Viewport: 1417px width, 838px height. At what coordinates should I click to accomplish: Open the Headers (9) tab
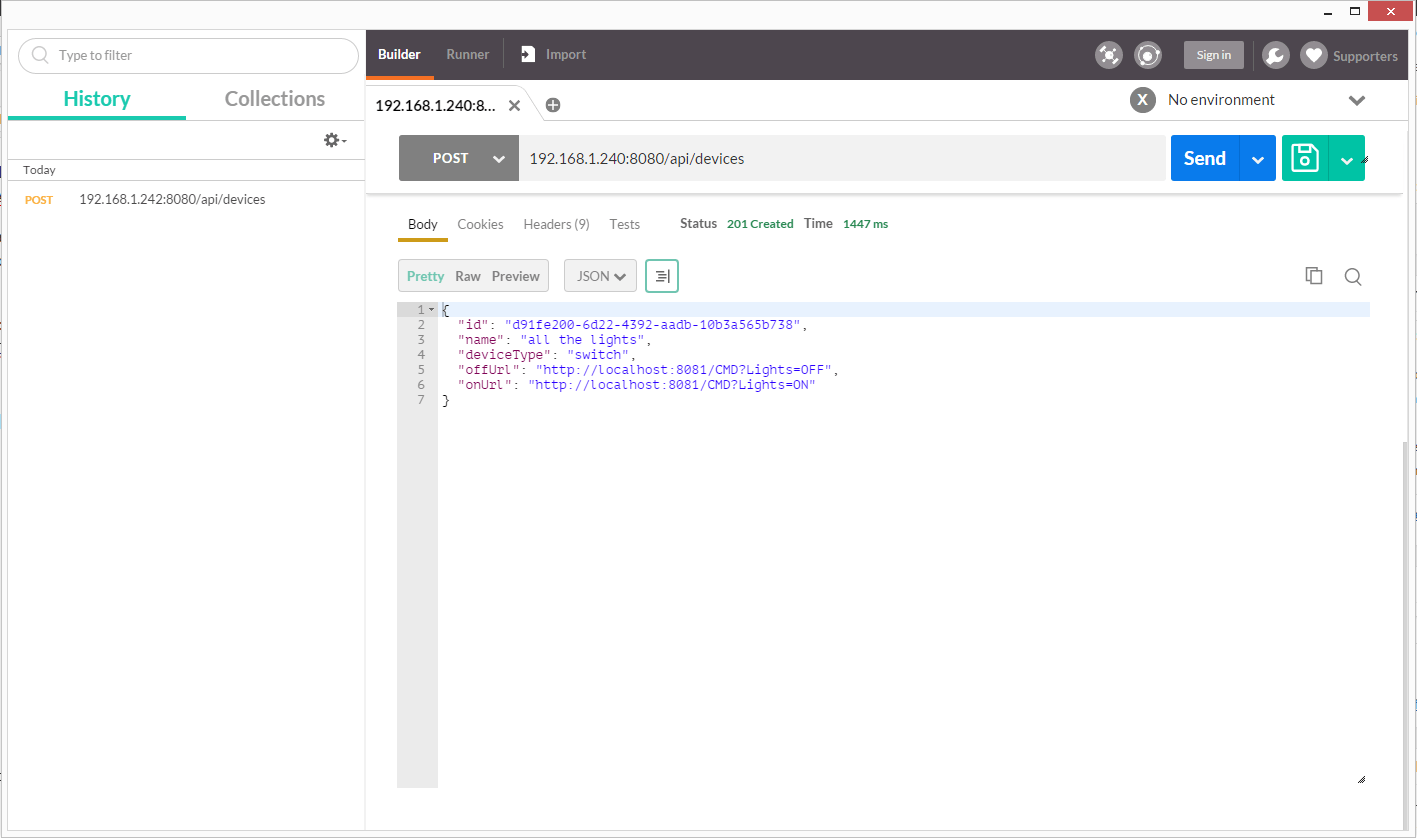tap(556, 224)
